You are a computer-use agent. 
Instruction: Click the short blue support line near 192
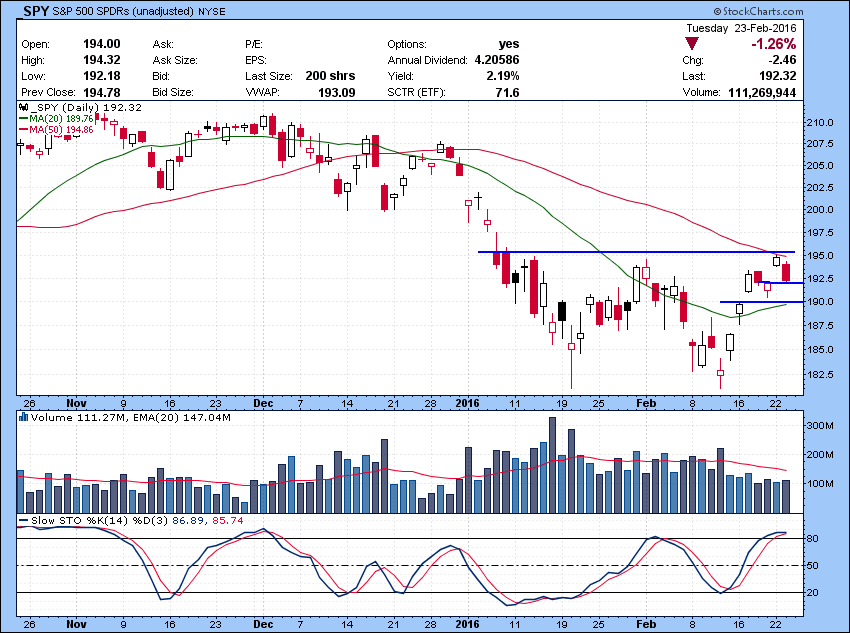pos(781,282)
